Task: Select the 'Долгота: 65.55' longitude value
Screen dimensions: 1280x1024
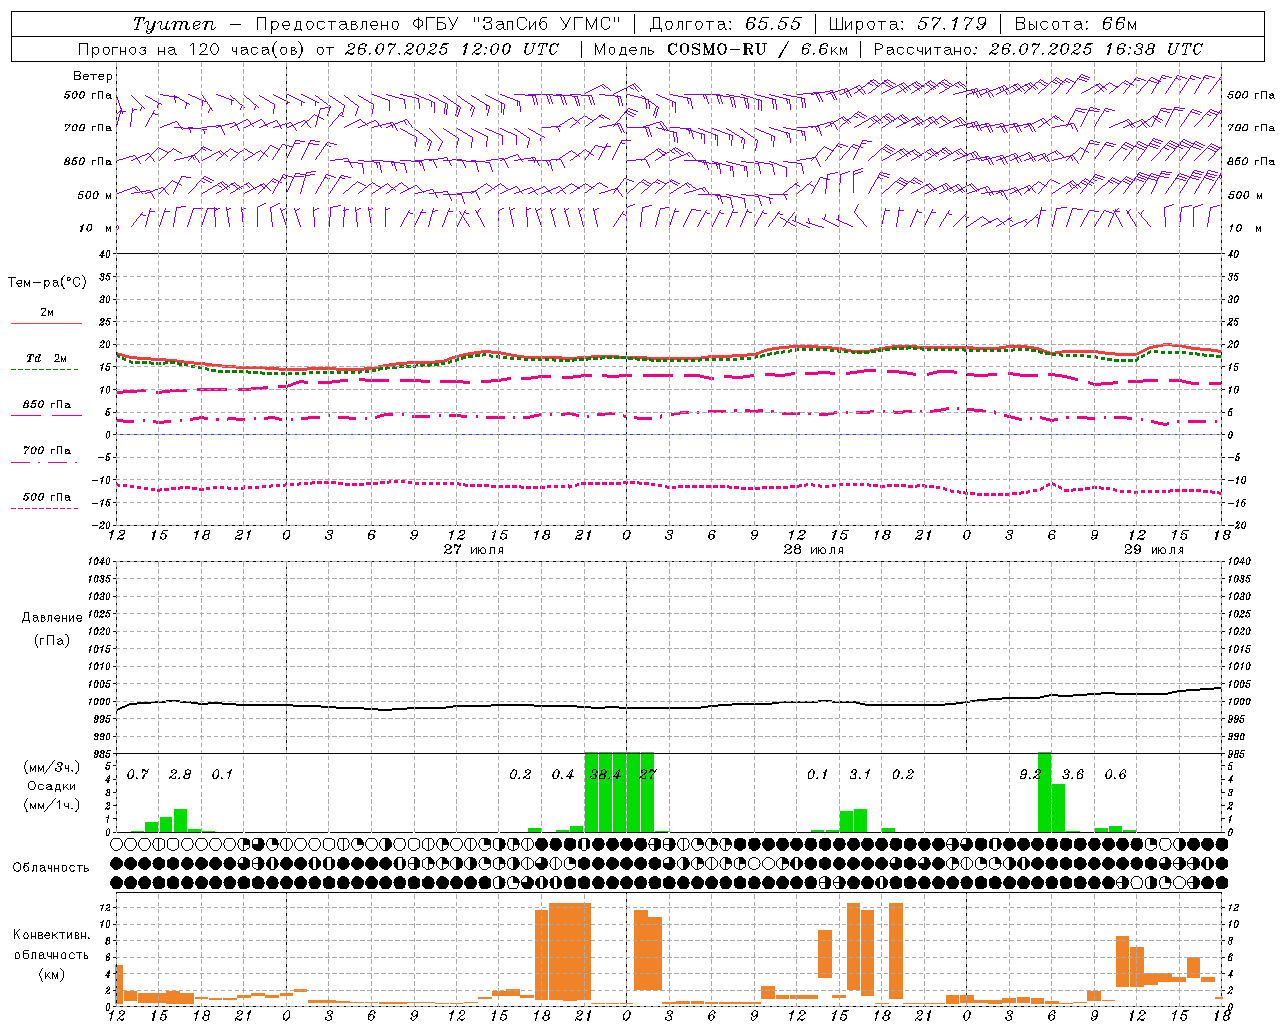Action: pyautogui.click(x=726, y=24)
